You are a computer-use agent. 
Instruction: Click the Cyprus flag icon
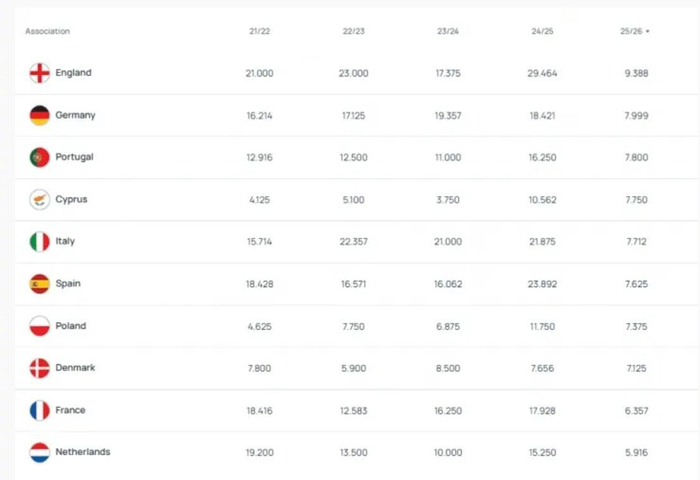[x=40, y=200]
